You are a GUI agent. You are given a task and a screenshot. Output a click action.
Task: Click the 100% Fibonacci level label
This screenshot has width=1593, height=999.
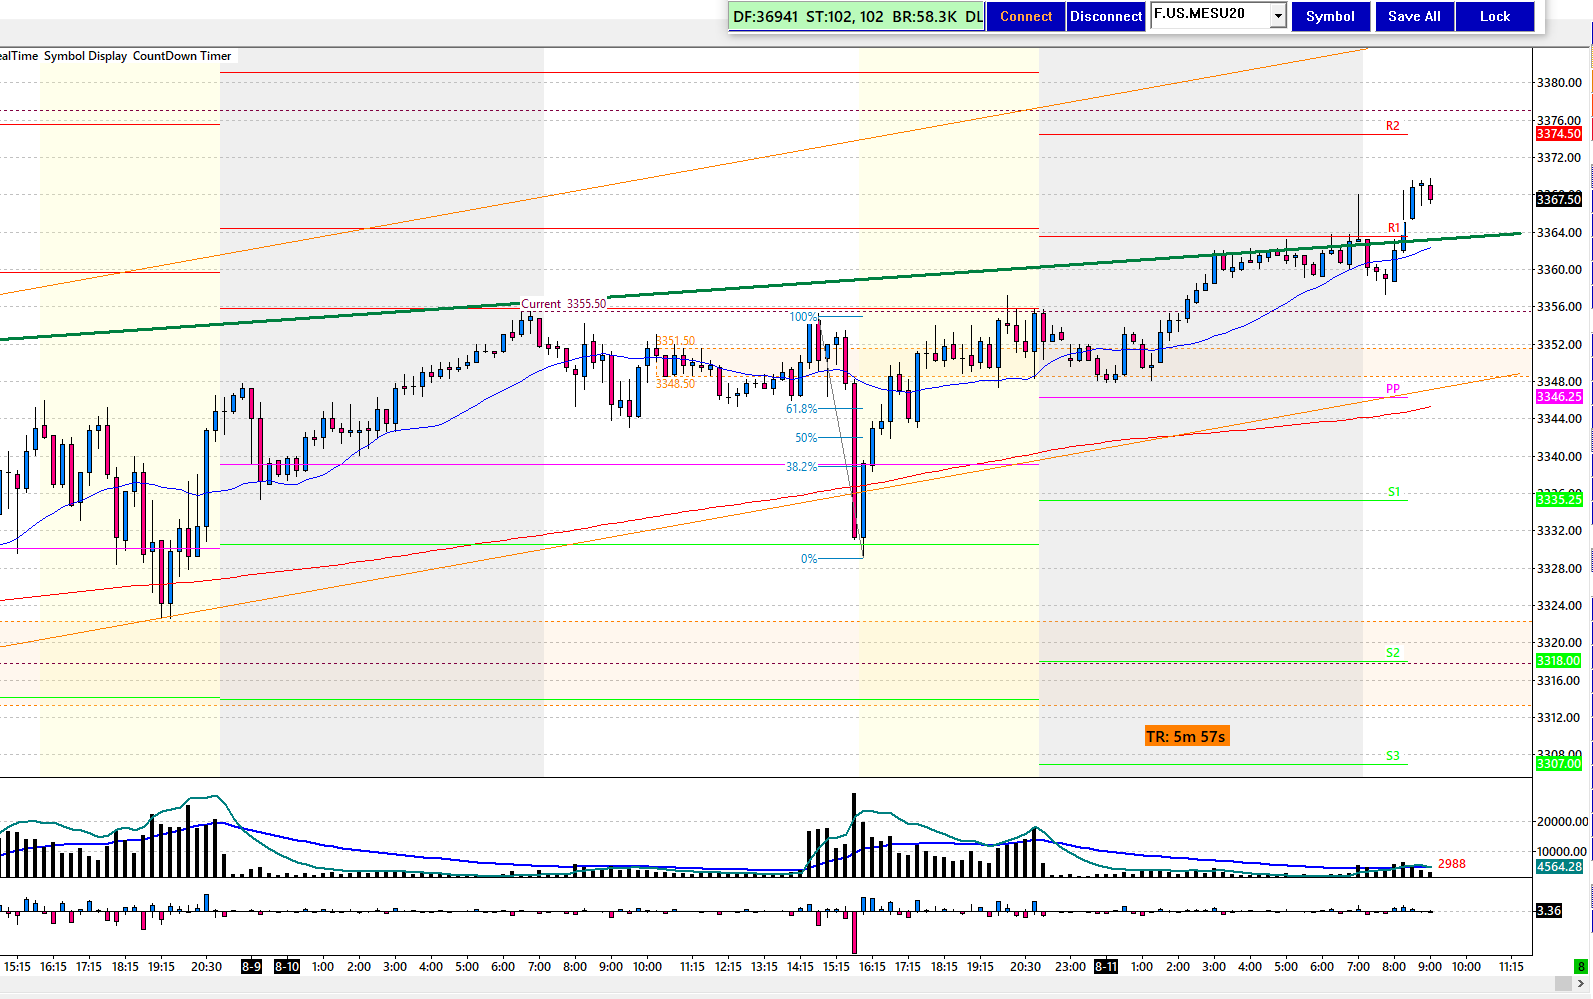pyautogui.click(x=804, y=317)
